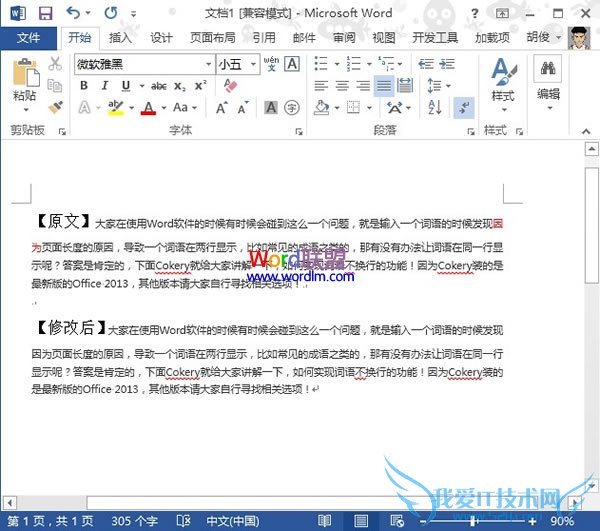Open Change Case Aa dropdown
The height and width of the screenshot is (531, 600).
tap(185, 108)
